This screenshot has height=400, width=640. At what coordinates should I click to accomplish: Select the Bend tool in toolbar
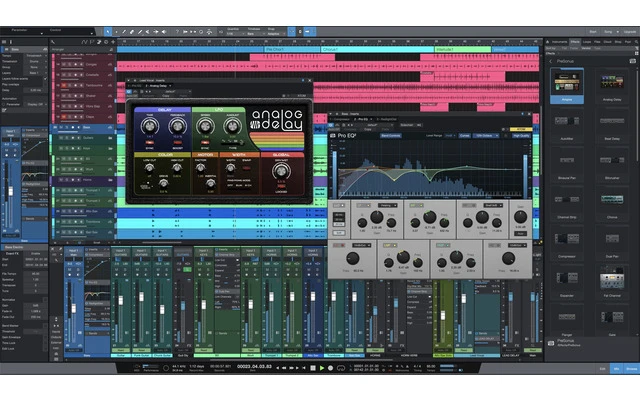[156, 31]
